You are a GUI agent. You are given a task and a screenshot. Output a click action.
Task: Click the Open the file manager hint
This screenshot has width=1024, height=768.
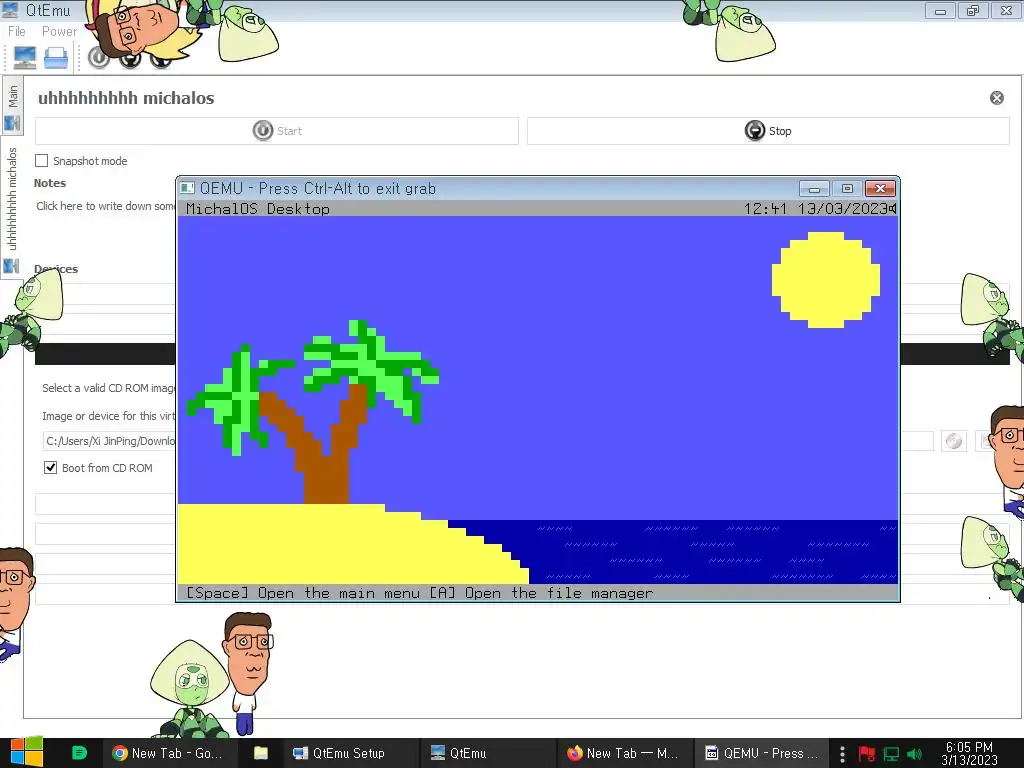(x=541, y=593)
